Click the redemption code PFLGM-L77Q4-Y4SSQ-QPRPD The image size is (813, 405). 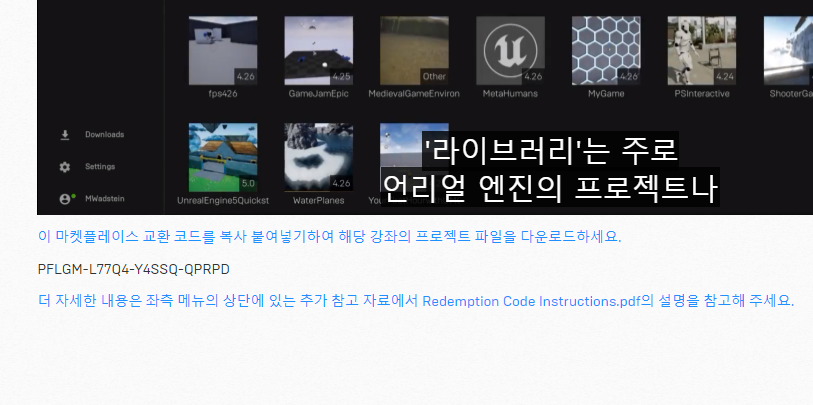(x=134, y=270)
